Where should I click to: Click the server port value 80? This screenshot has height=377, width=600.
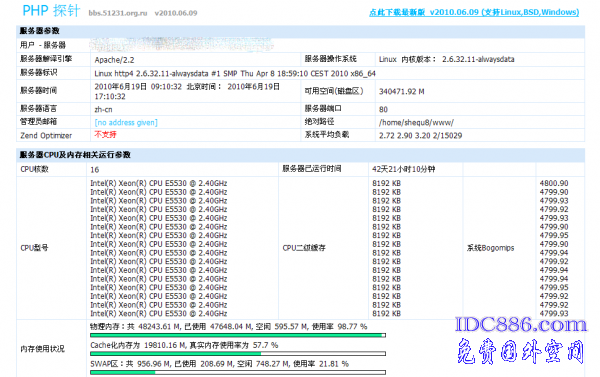pyautogui.click(x=383, y=109)
